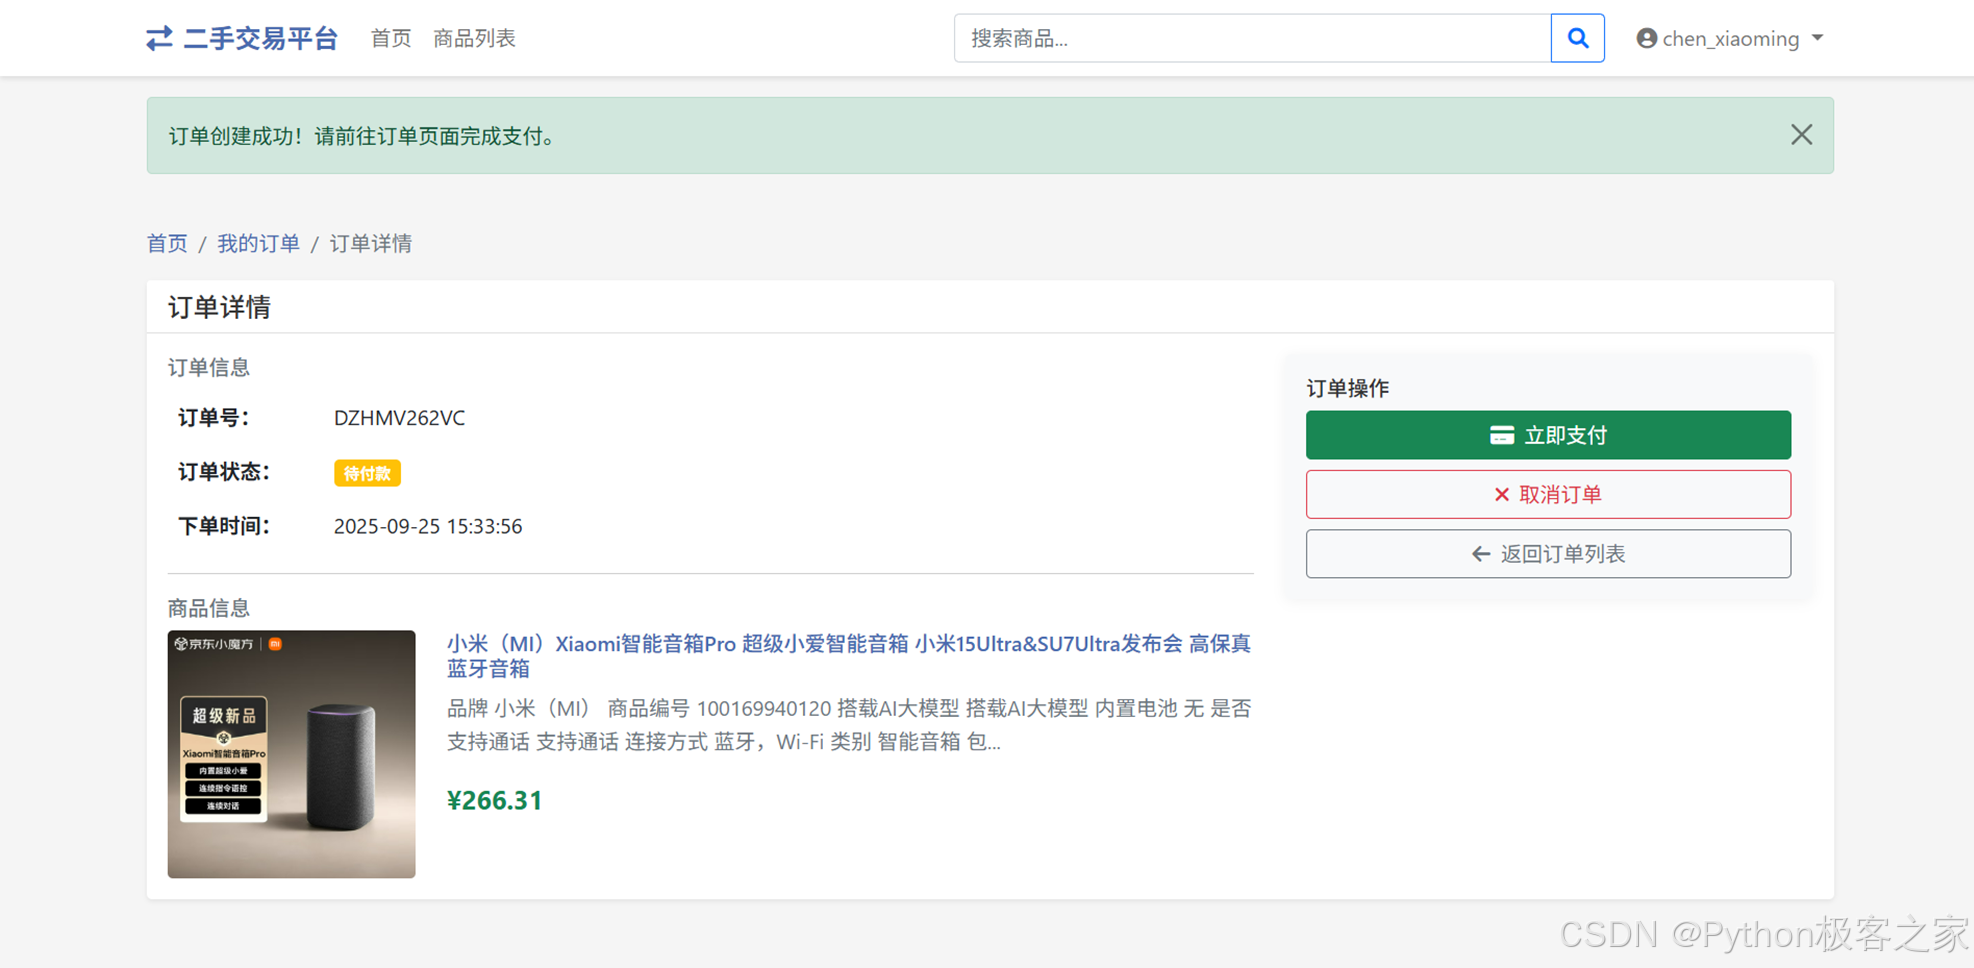Open 我的订单 breadcrumb link
This screenshot has height=968, width=1974.
click(x=258, y=243)
